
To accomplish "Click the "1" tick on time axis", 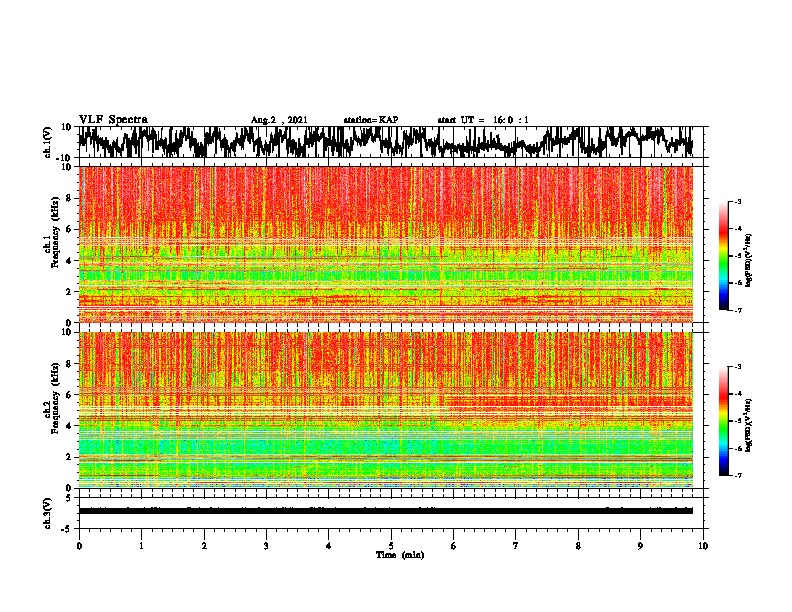I will [141, 546].
